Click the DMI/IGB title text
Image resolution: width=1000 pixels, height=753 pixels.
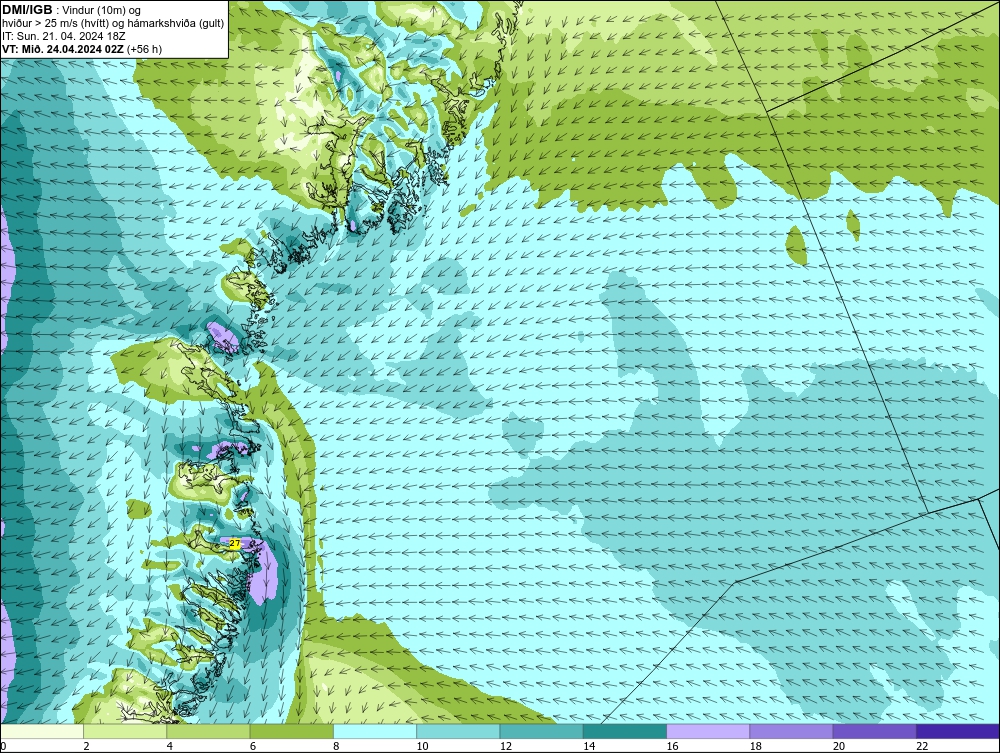pyautogui.click(x=27, y=10)
